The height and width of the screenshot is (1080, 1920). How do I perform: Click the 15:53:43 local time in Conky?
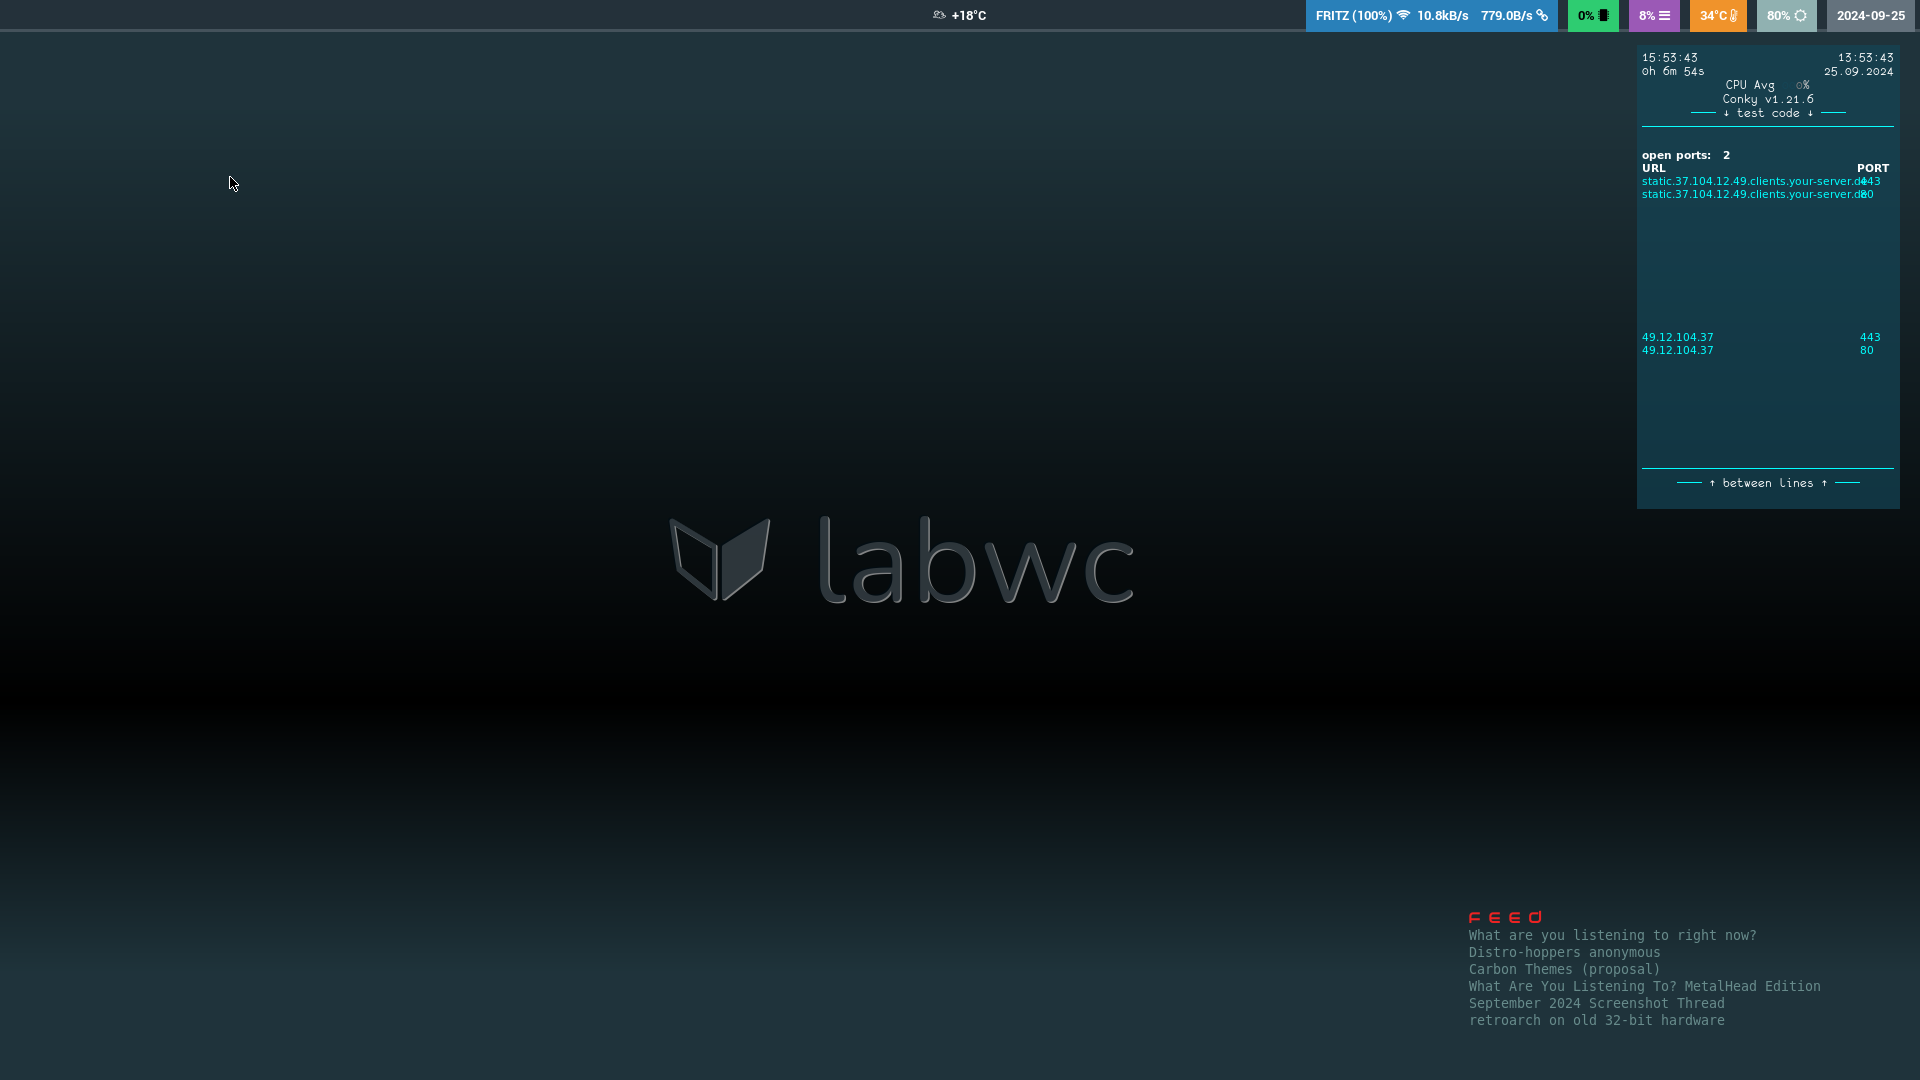(x=1669, y=58)
